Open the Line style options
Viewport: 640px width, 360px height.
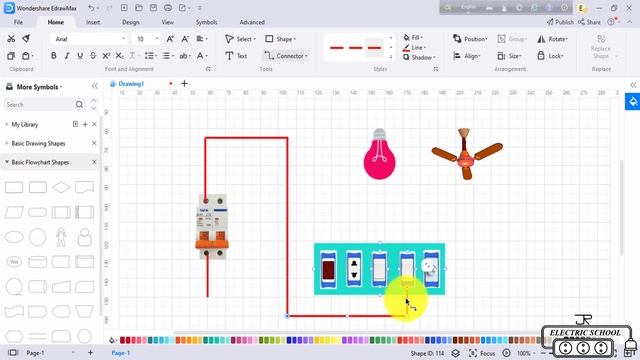point(414,47)
